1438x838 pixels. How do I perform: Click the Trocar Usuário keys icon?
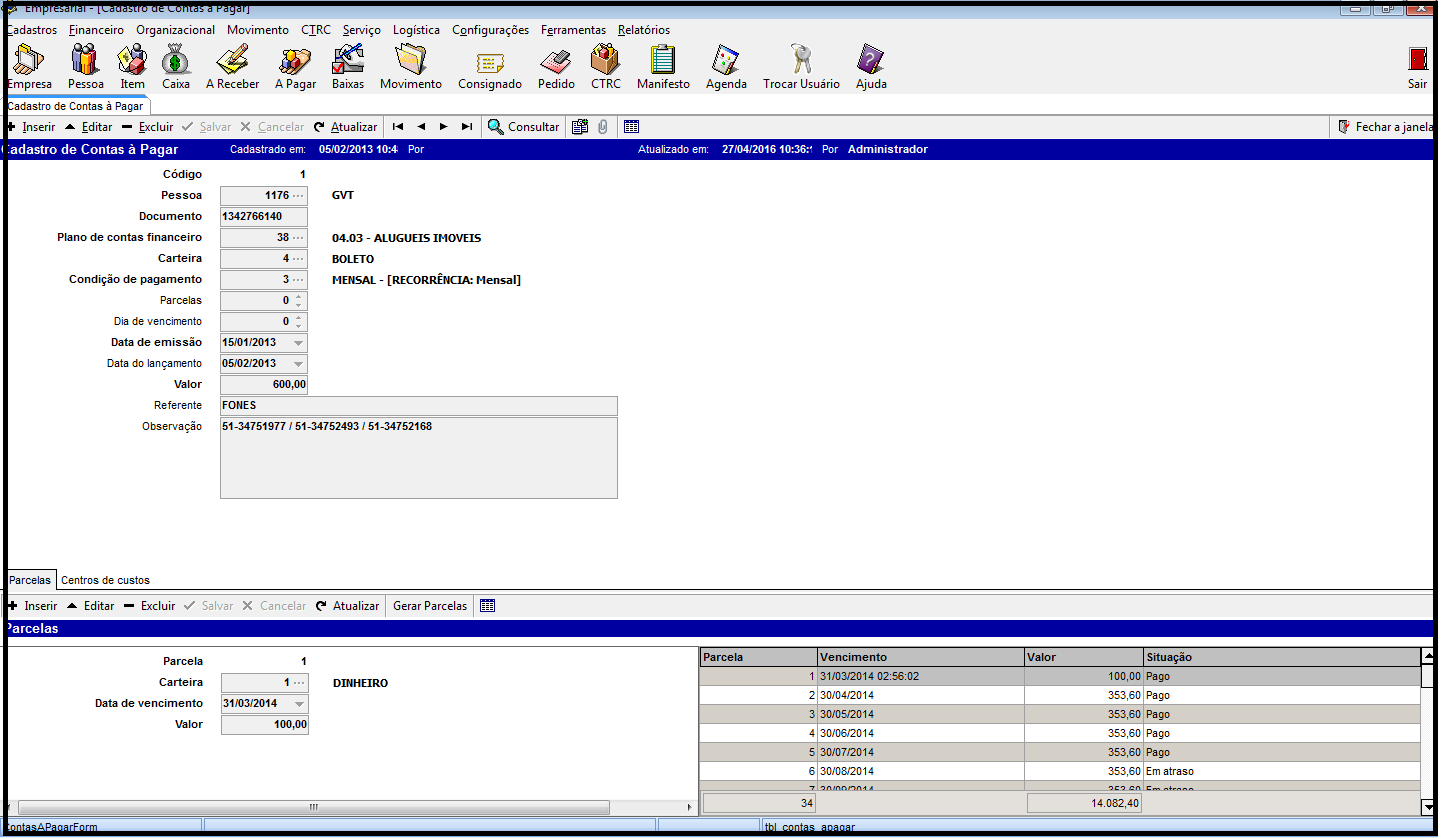(x=801, y=62)
